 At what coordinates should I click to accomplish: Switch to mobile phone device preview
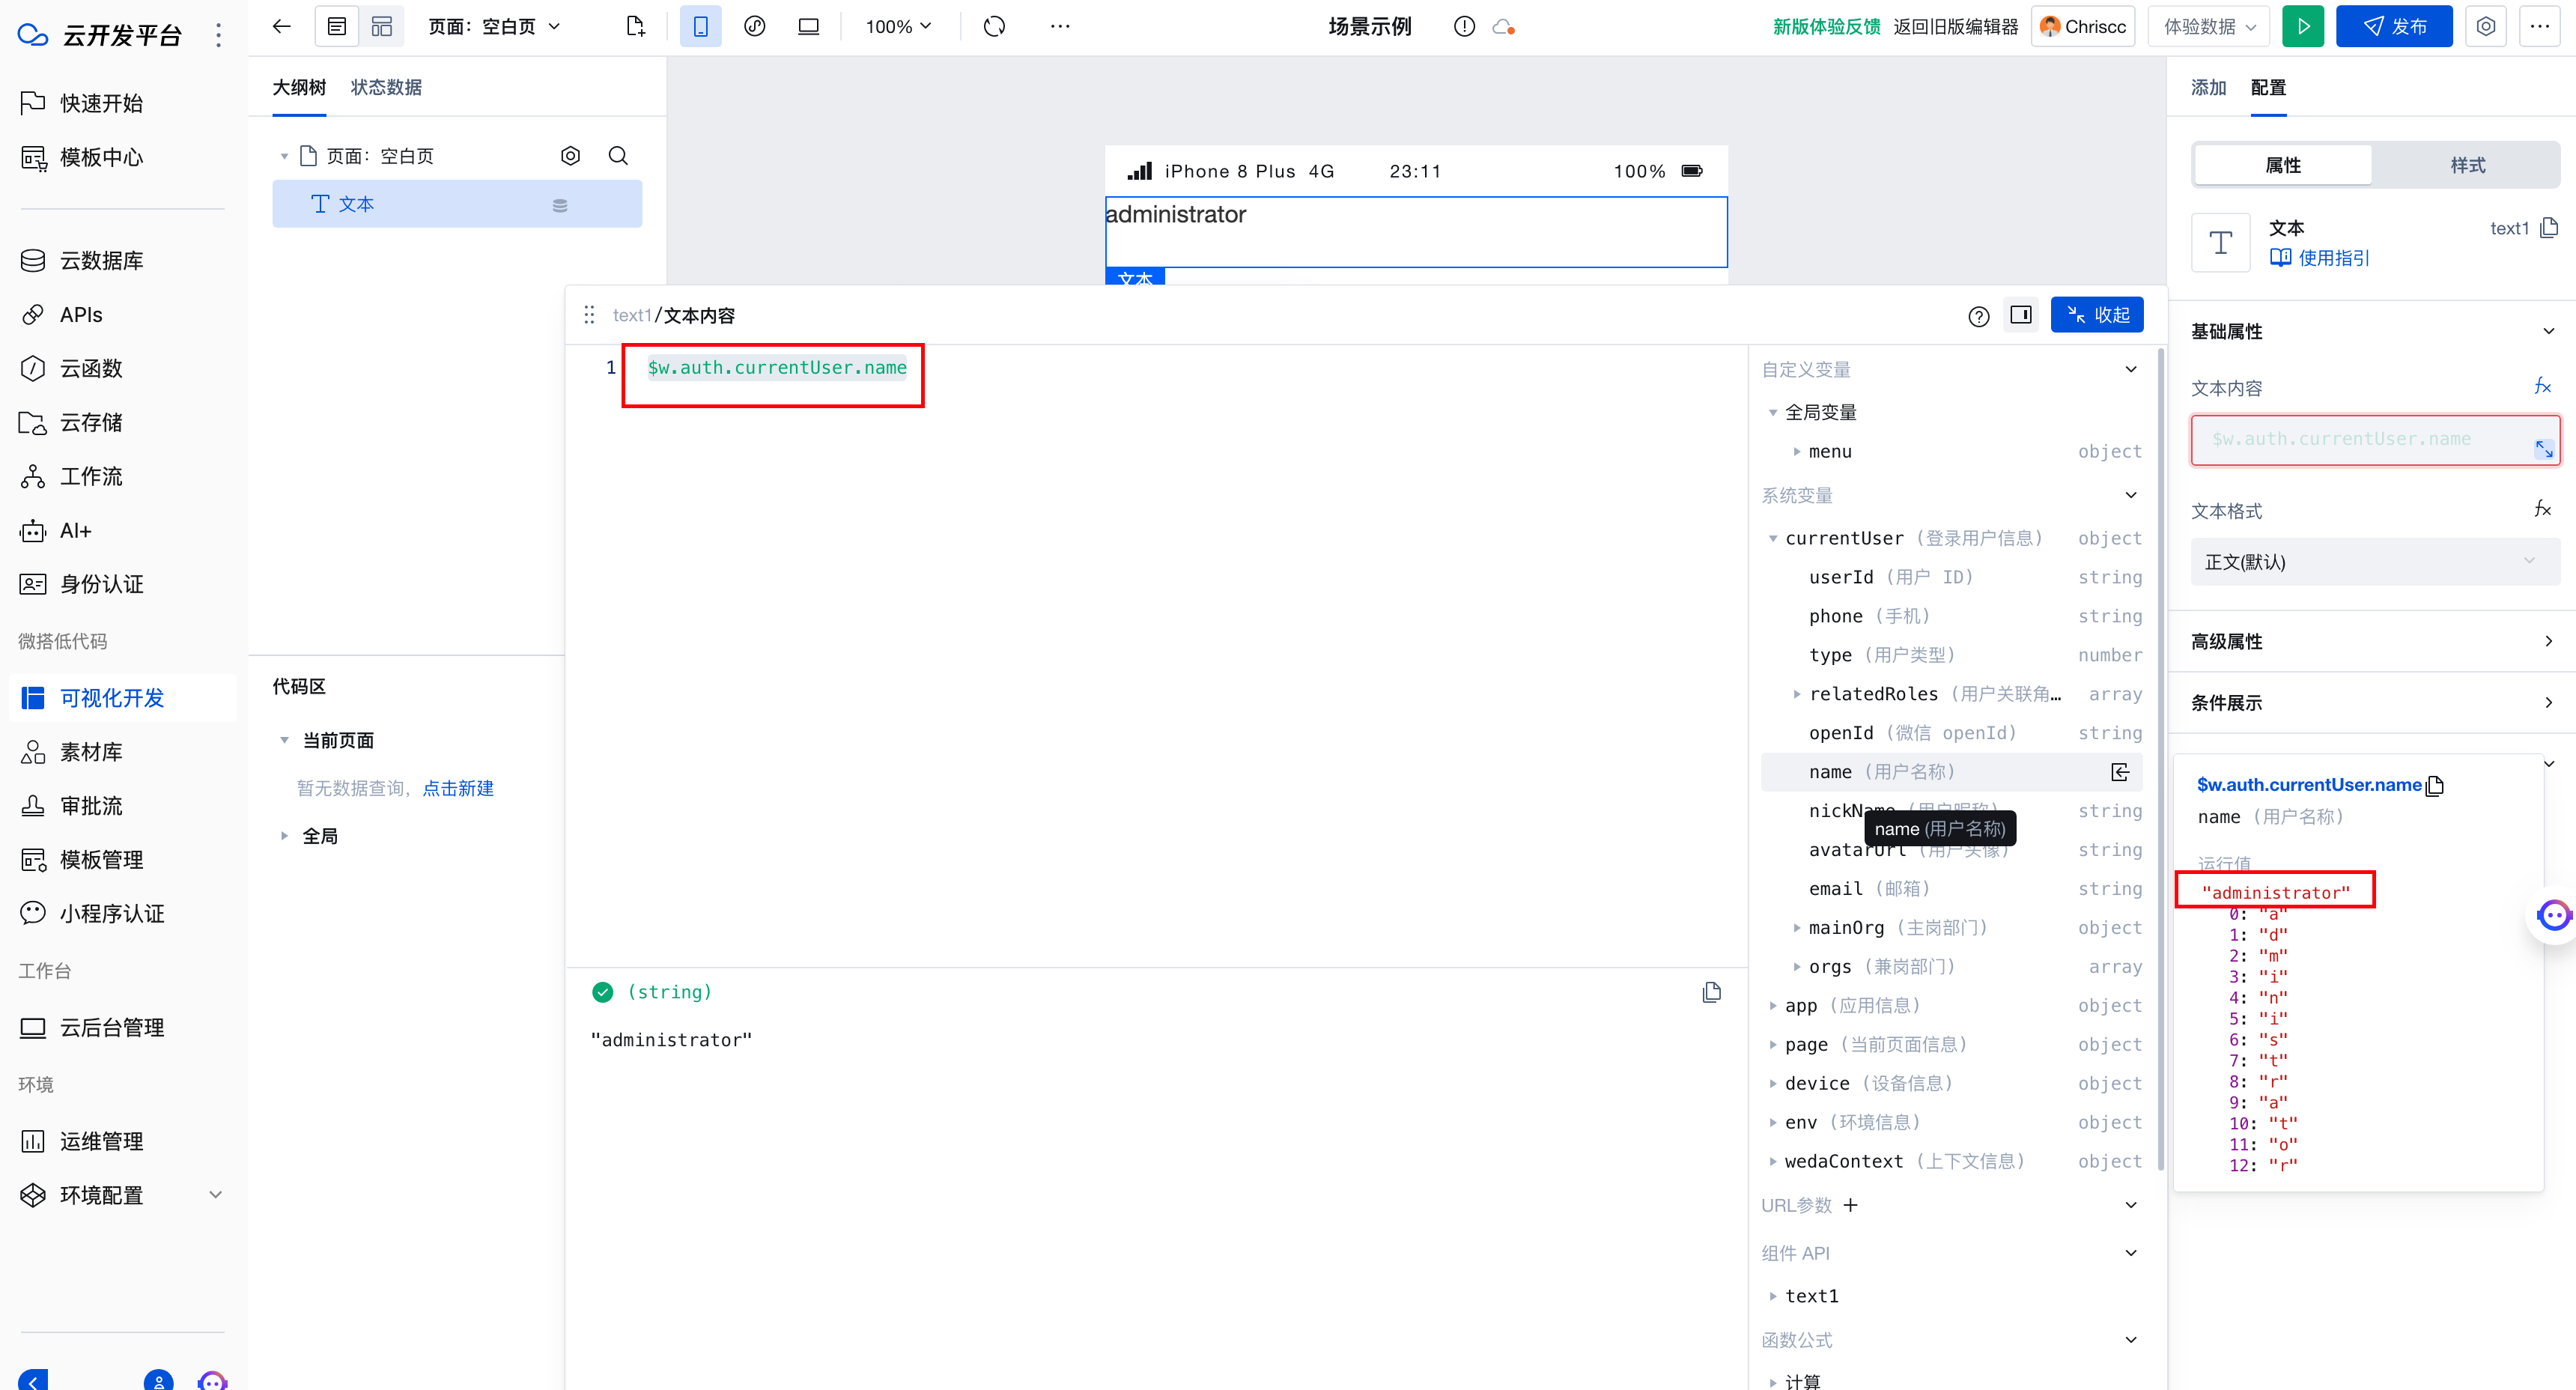point(700,27)
